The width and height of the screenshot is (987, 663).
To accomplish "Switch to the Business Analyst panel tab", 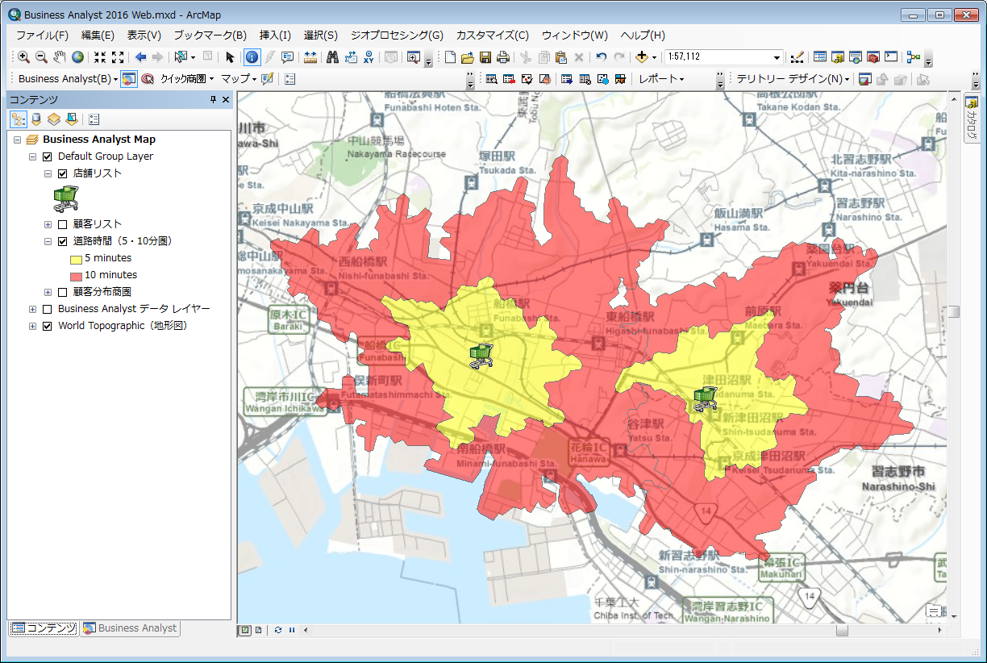I will click(x=130, y=628).
